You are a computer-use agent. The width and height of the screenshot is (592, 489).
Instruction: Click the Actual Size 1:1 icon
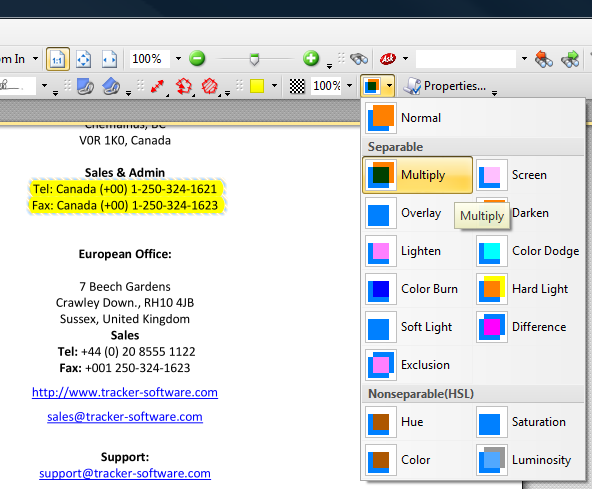(x=58, y=59)
